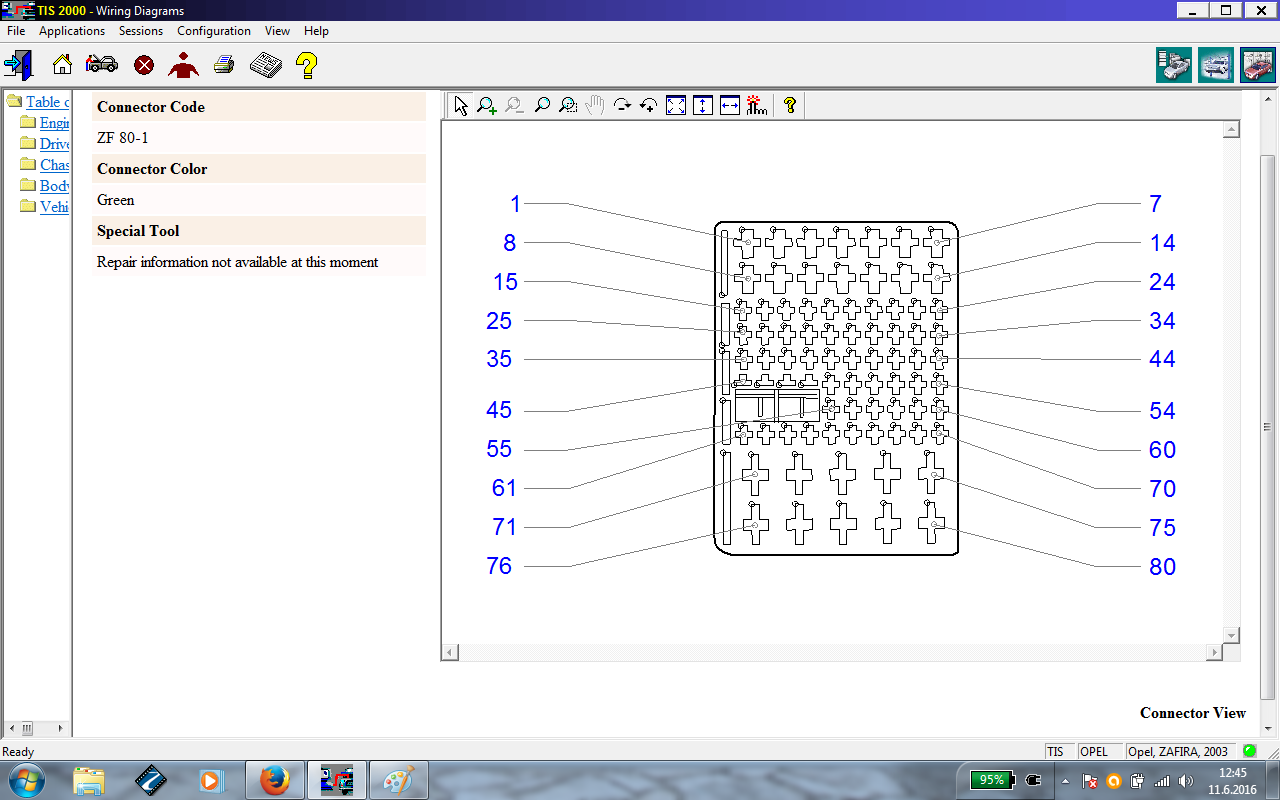Choose the zoom-to-area magnifier tool
Image resolution: width=1280 pixels, height=800 pixels.
[568, 105]
